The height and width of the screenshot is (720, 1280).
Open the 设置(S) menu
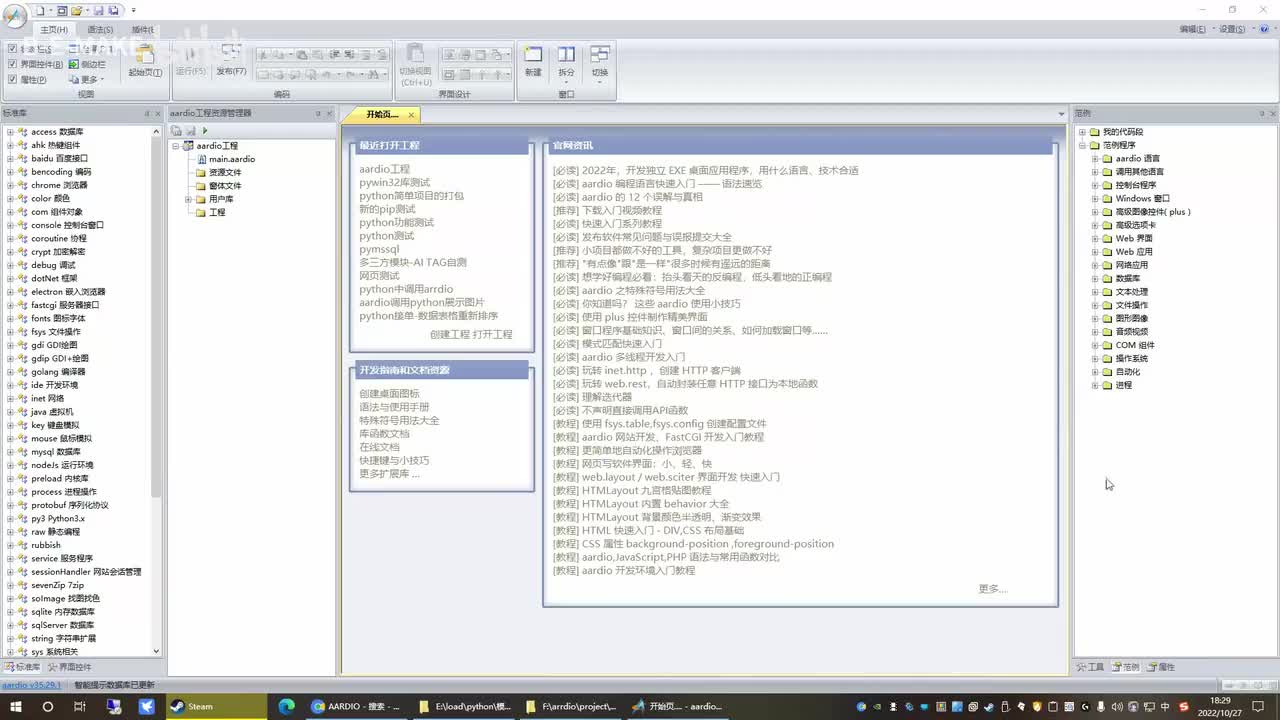click(x=1233, y=29)
